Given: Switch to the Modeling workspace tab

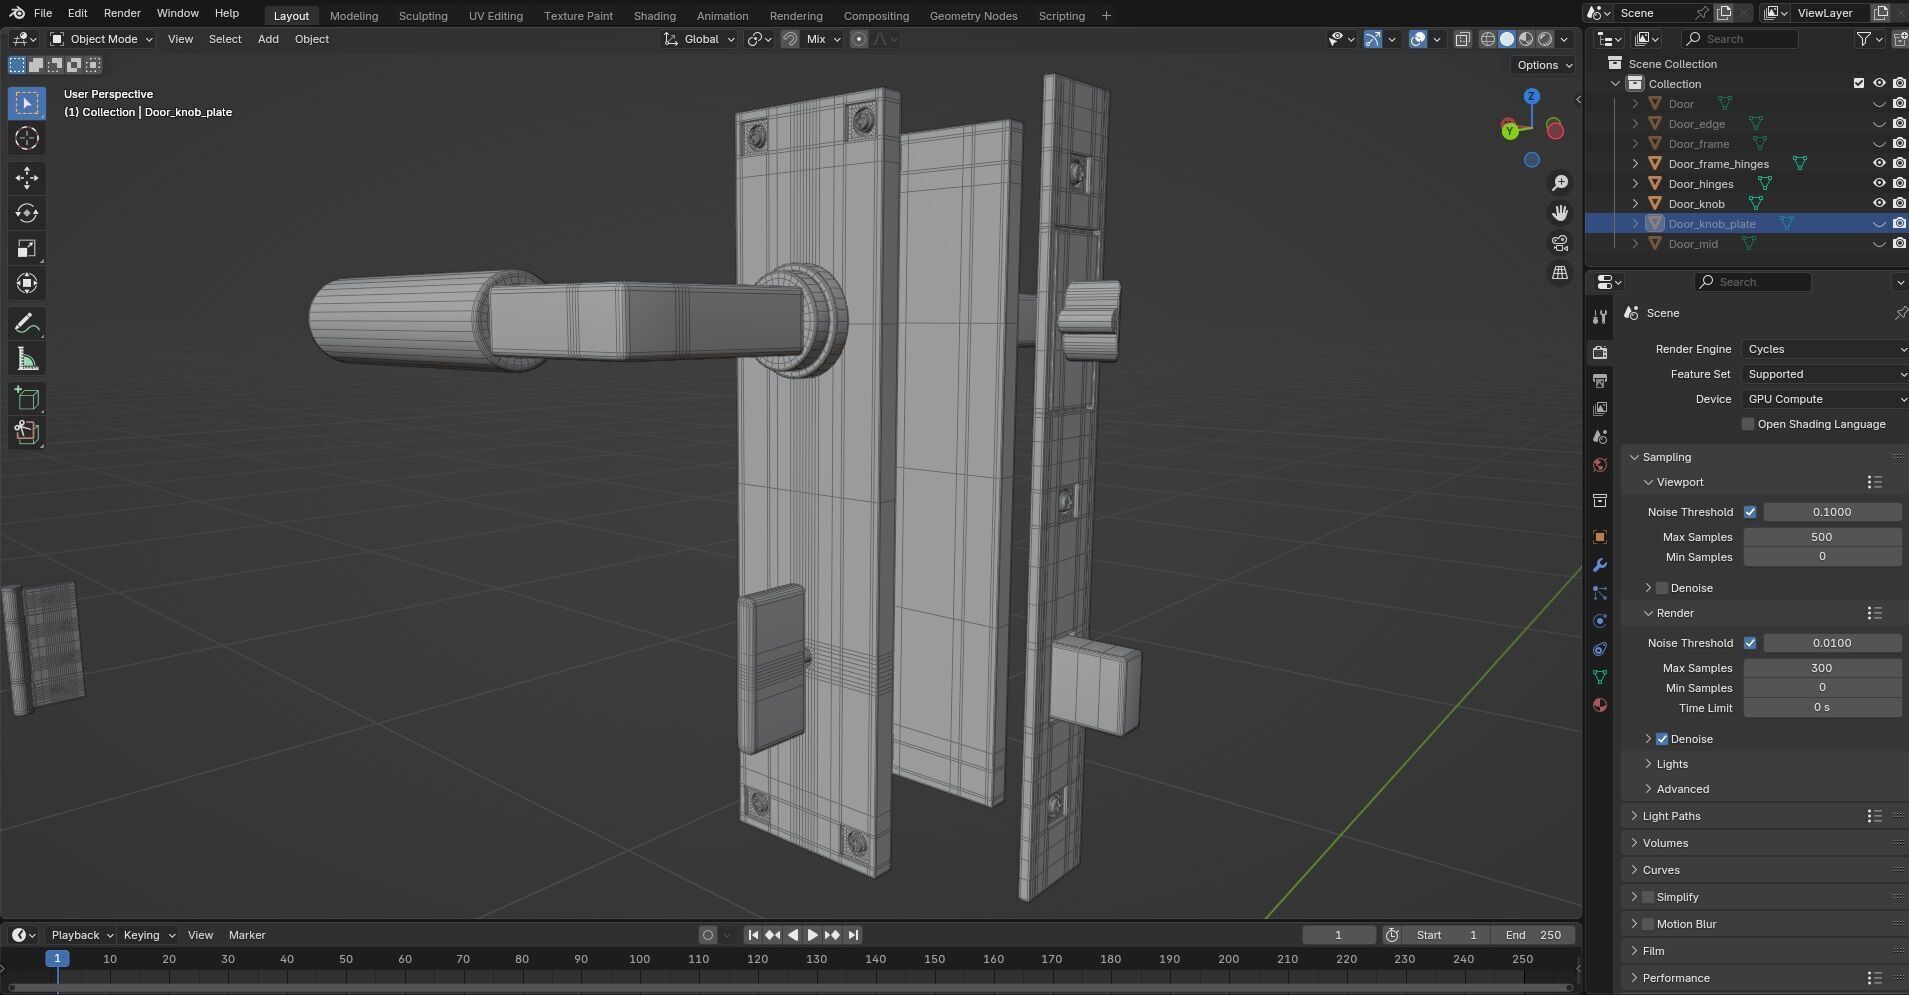Looking at the screenshot, I should [354, 16].
